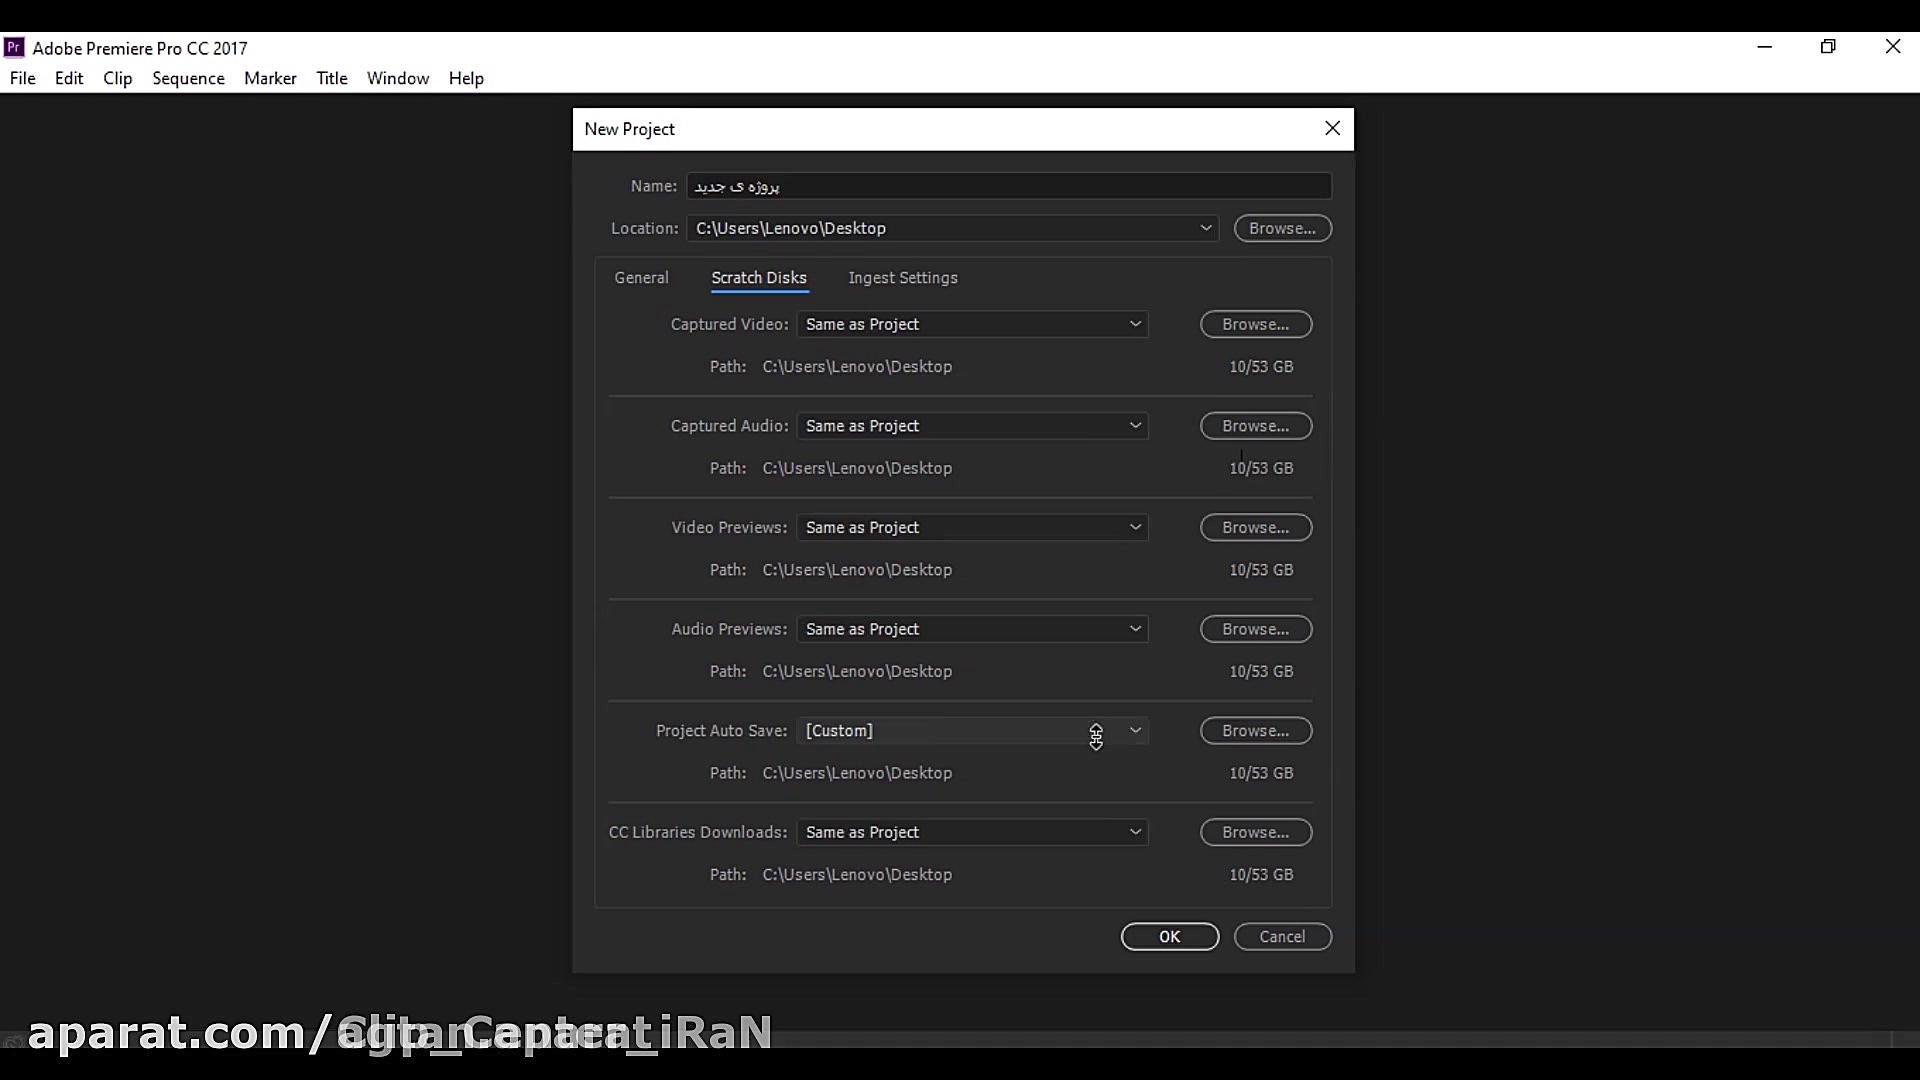Viewport: 1920px width, 1080px height.
Task: Close the New Project dialog with X
Action: 1332,128
